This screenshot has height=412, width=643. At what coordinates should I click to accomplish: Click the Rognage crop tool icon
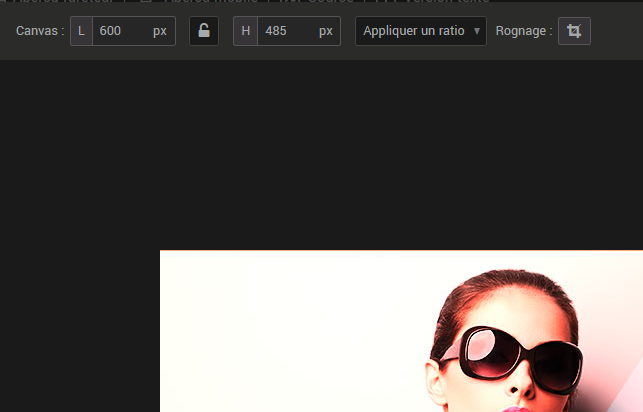pyautogui.click(x=574, y=31)
